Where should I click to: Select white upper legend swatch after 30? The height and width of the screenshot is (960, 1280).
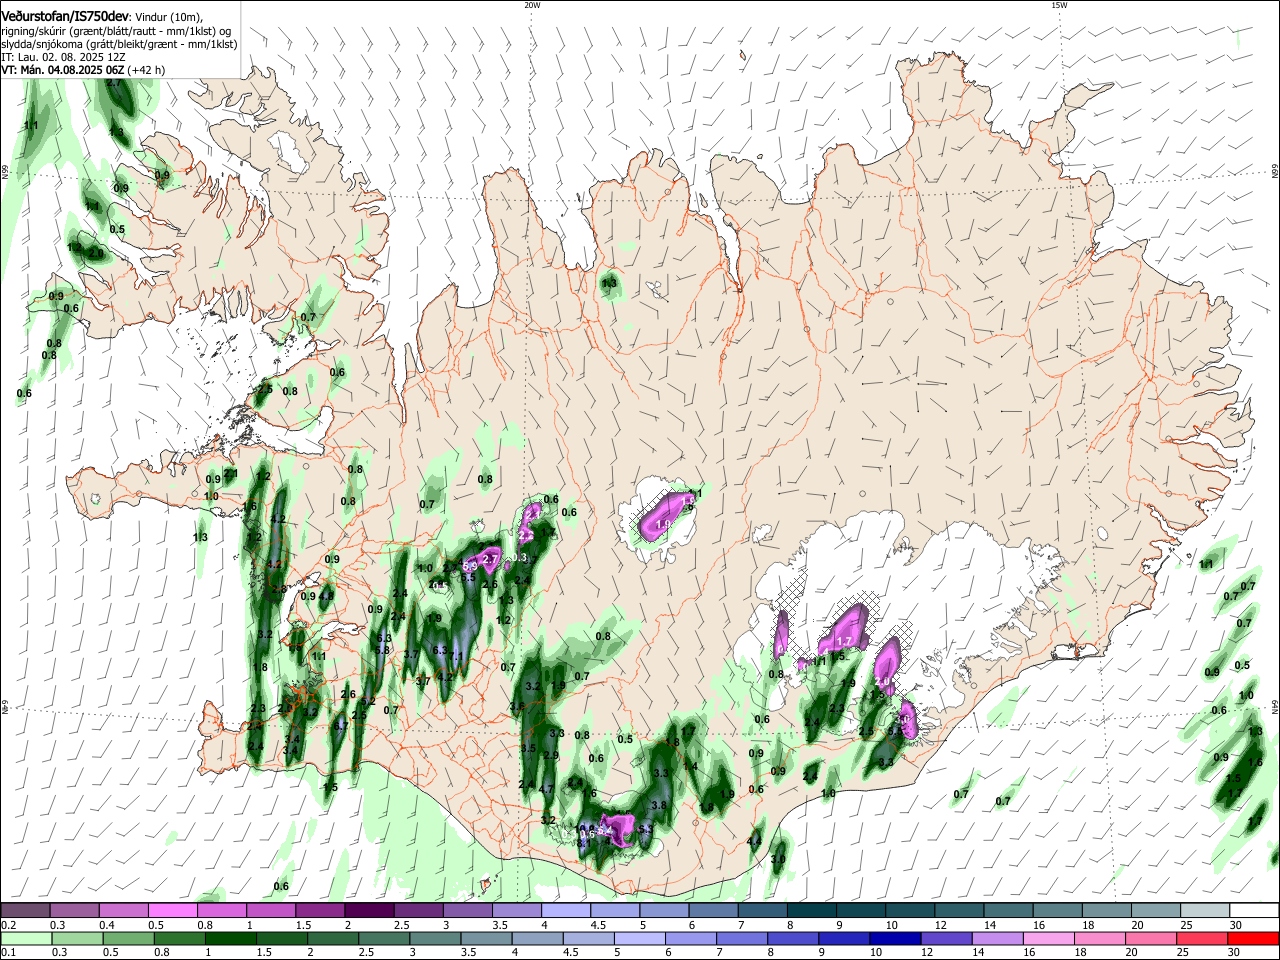(x=1254, y=911)
